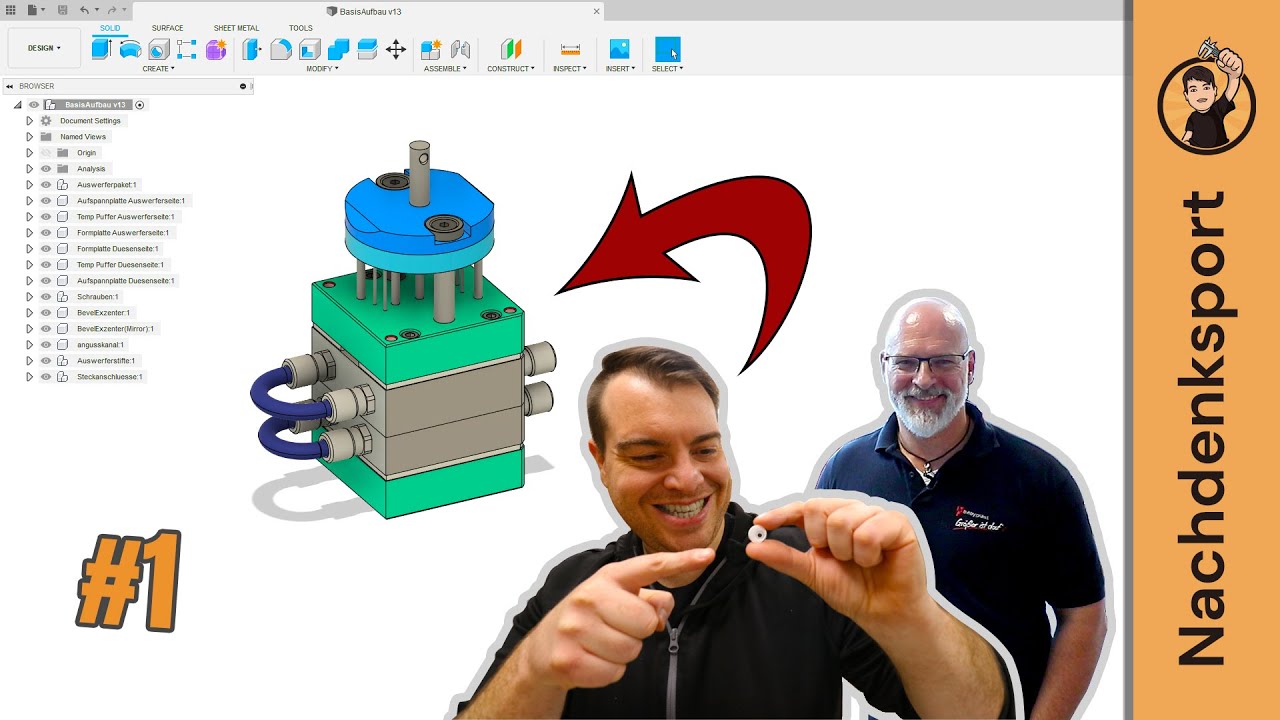Activate the Select tool icon
Viewport: 1280px width, 720px height.
(x=667, y=49)
